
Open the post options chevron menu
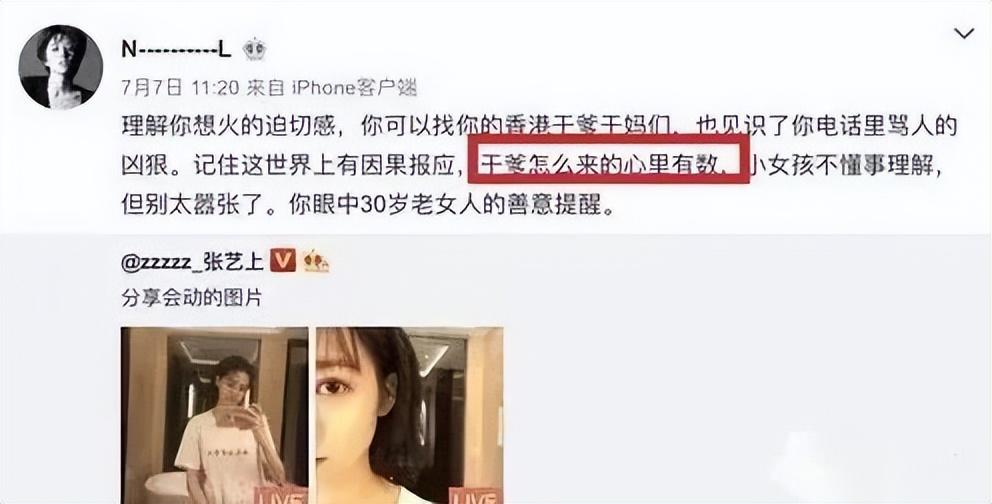964,34
